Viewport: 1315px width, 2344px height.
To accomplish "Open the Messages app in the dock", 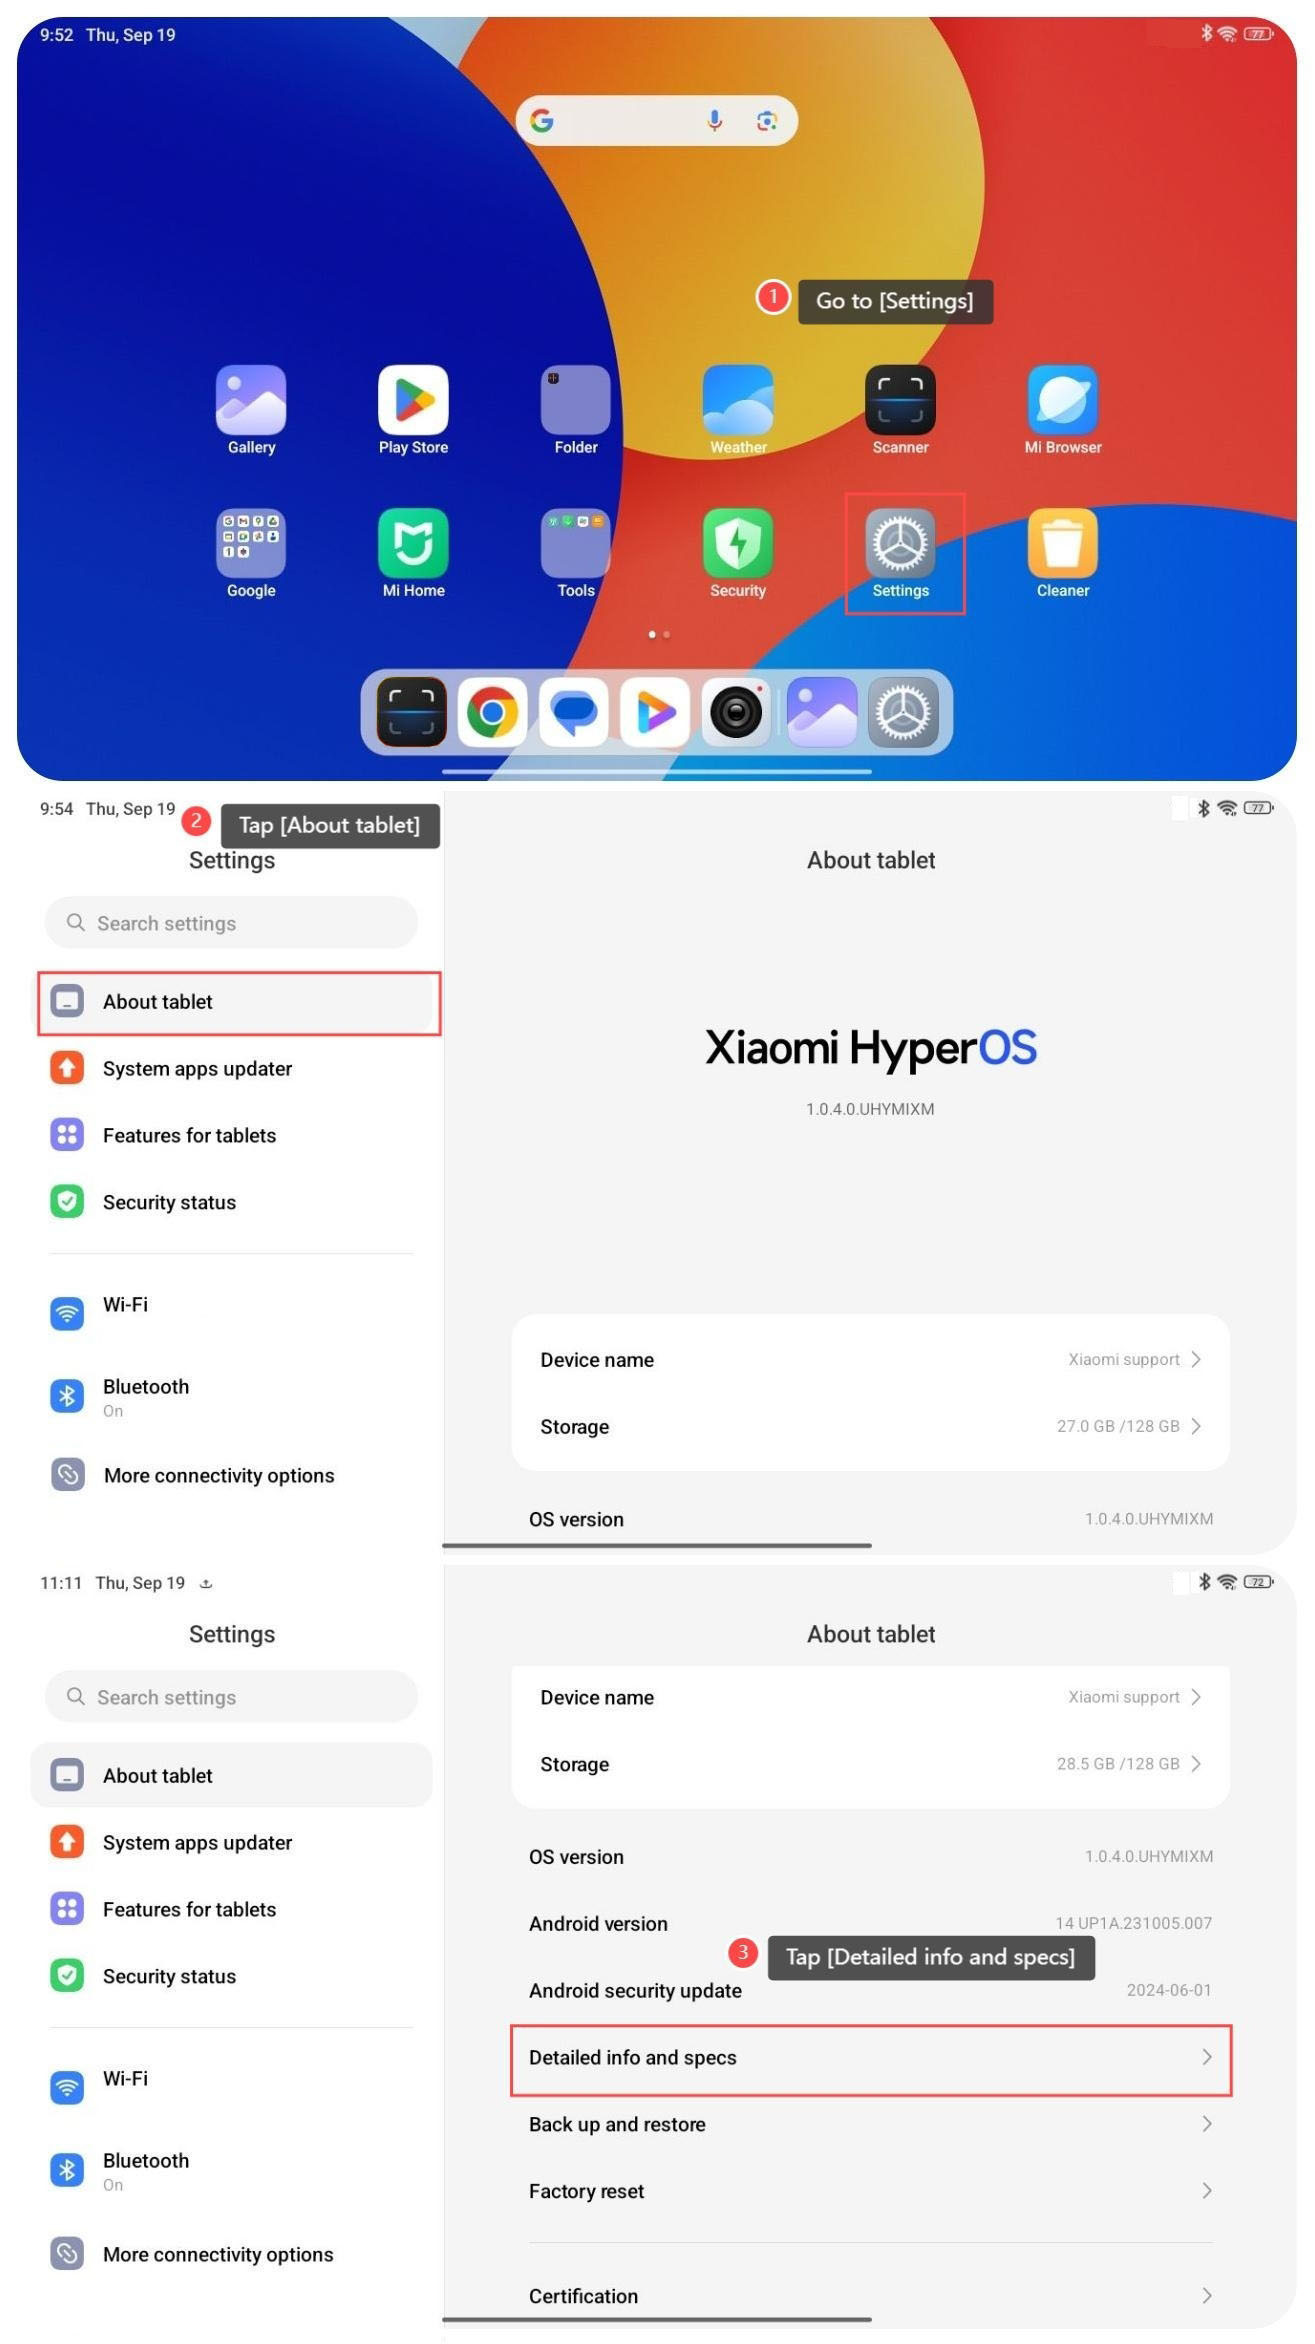I will point(574,713).
